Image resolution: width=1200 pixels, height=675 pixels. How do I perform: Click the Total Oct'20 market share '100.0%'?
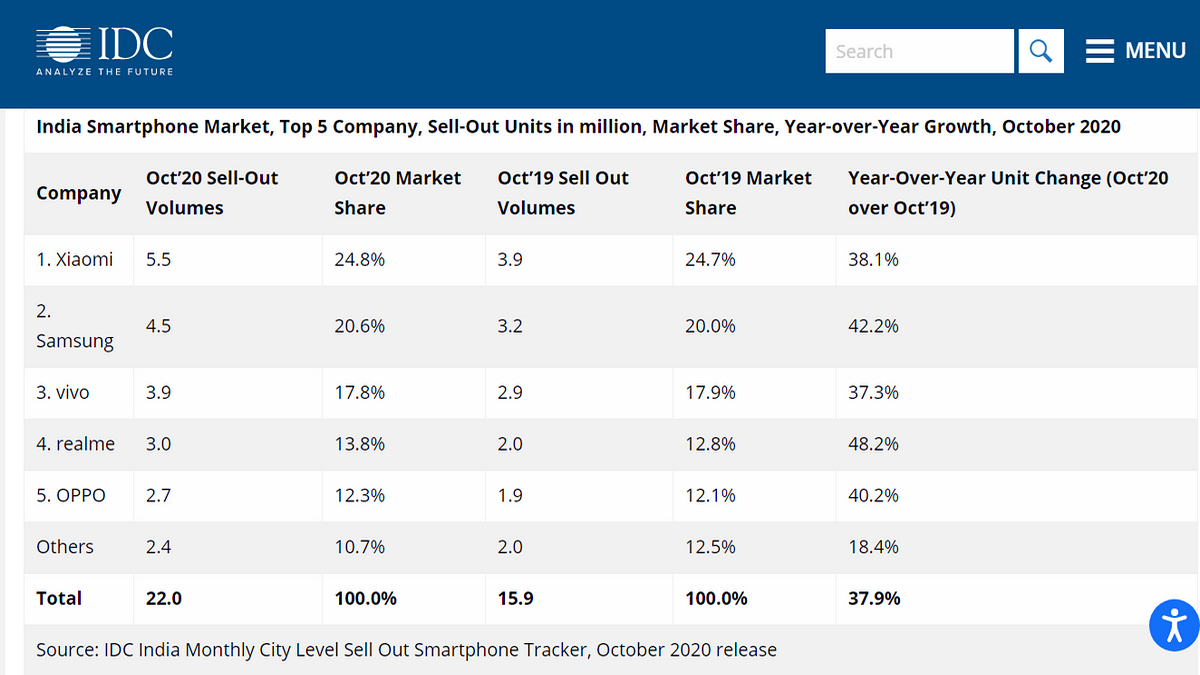pos(365,598)
